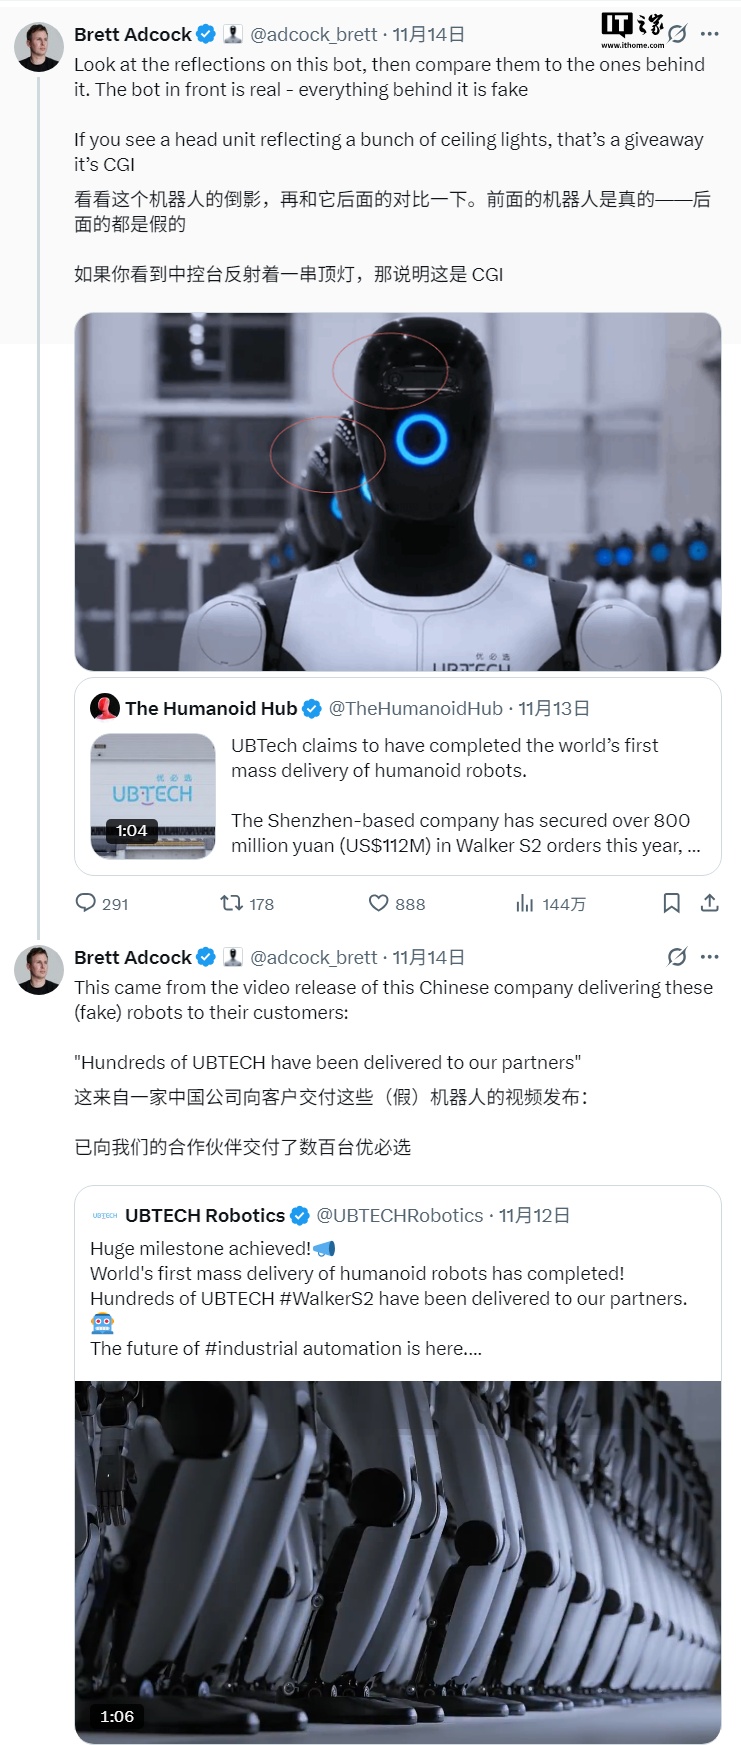The width and height of the screenshot is (741, 1745).
Task: Click the retweet icon showing 178
Action: coord(232,903)
